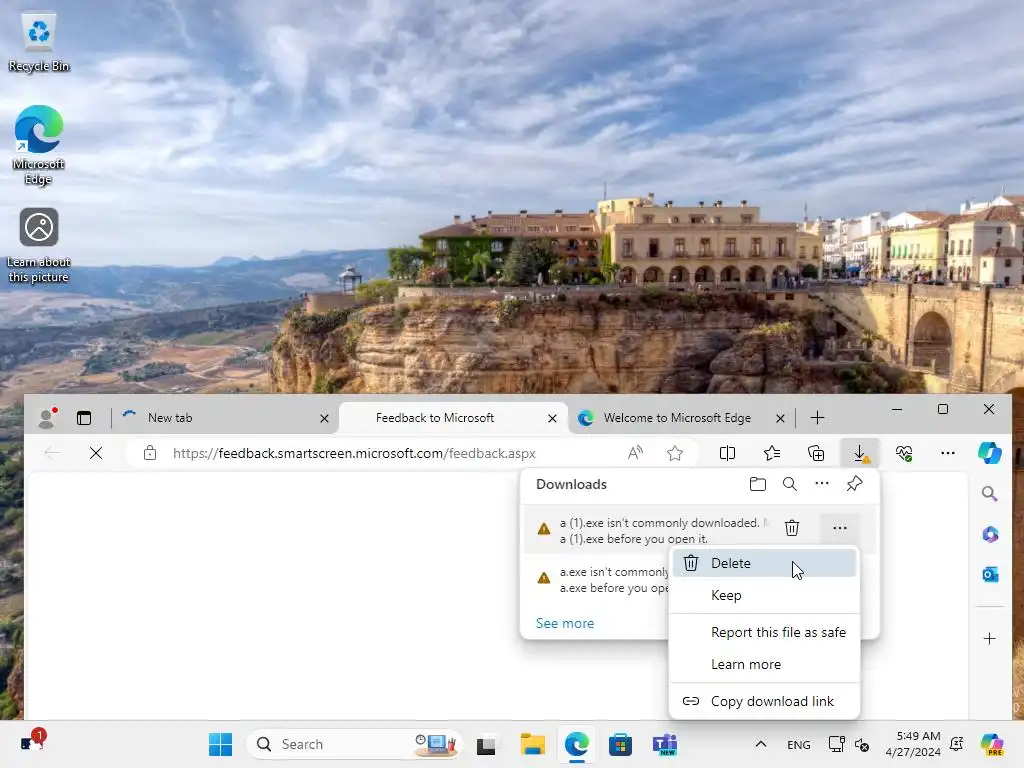1024x768 pixels.
Task: Open the notification bell in the system tray
Action: tap(957, 744)
